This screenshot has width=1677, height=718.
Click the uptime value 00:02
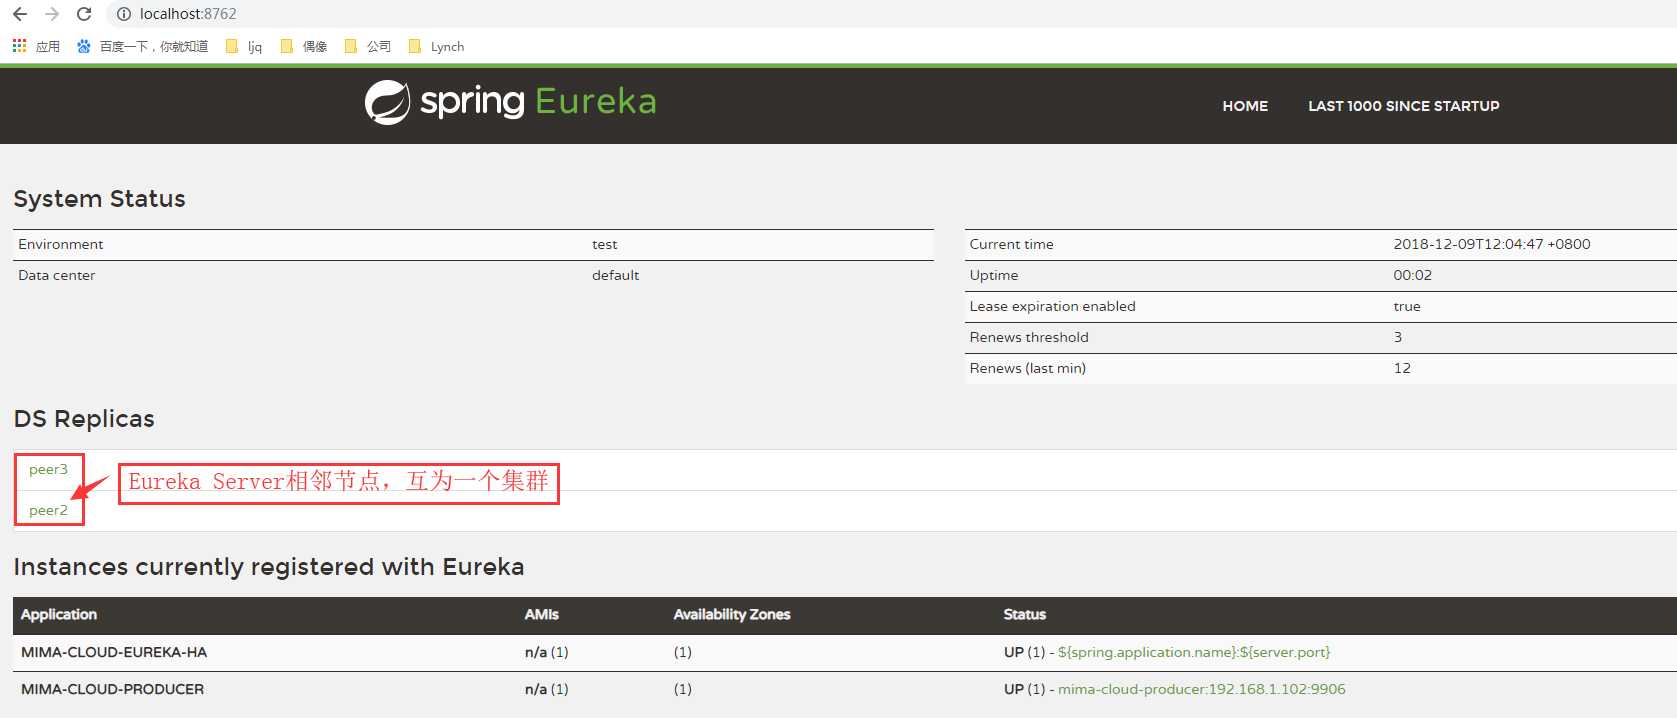click(1413, 275)
